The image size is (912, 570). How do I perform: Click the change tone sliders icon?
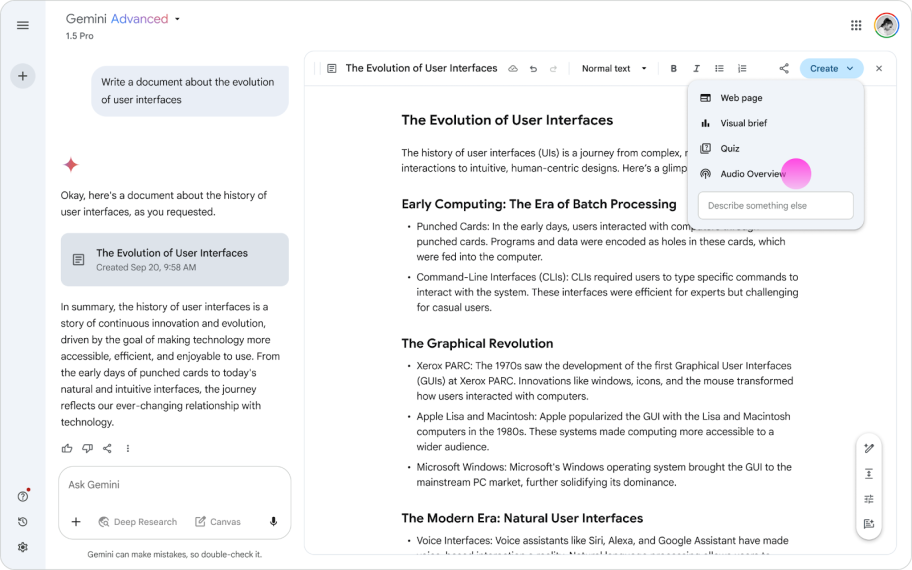point(869,499)
